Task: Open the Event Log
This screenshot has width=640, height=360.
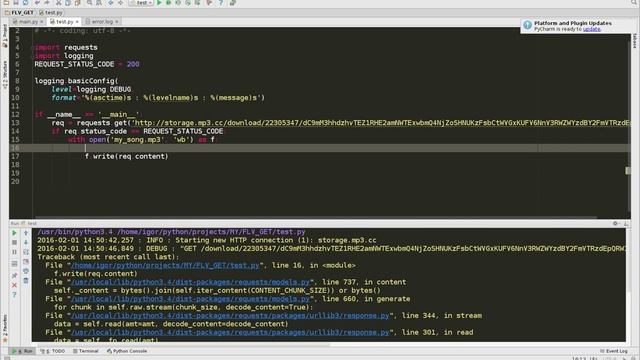Action: tap(613, 351)
